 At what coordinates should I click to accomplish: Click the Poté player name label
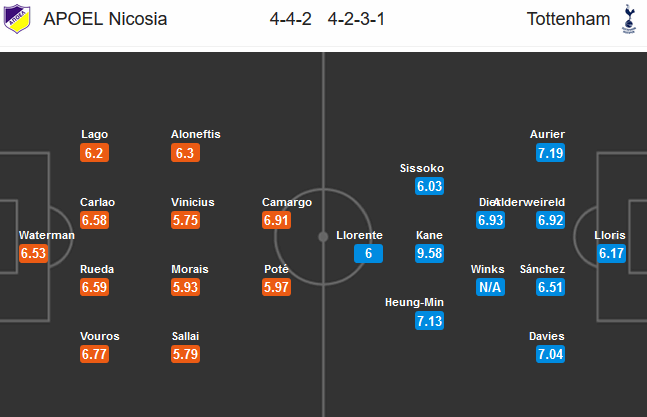(x=276, y=269)
